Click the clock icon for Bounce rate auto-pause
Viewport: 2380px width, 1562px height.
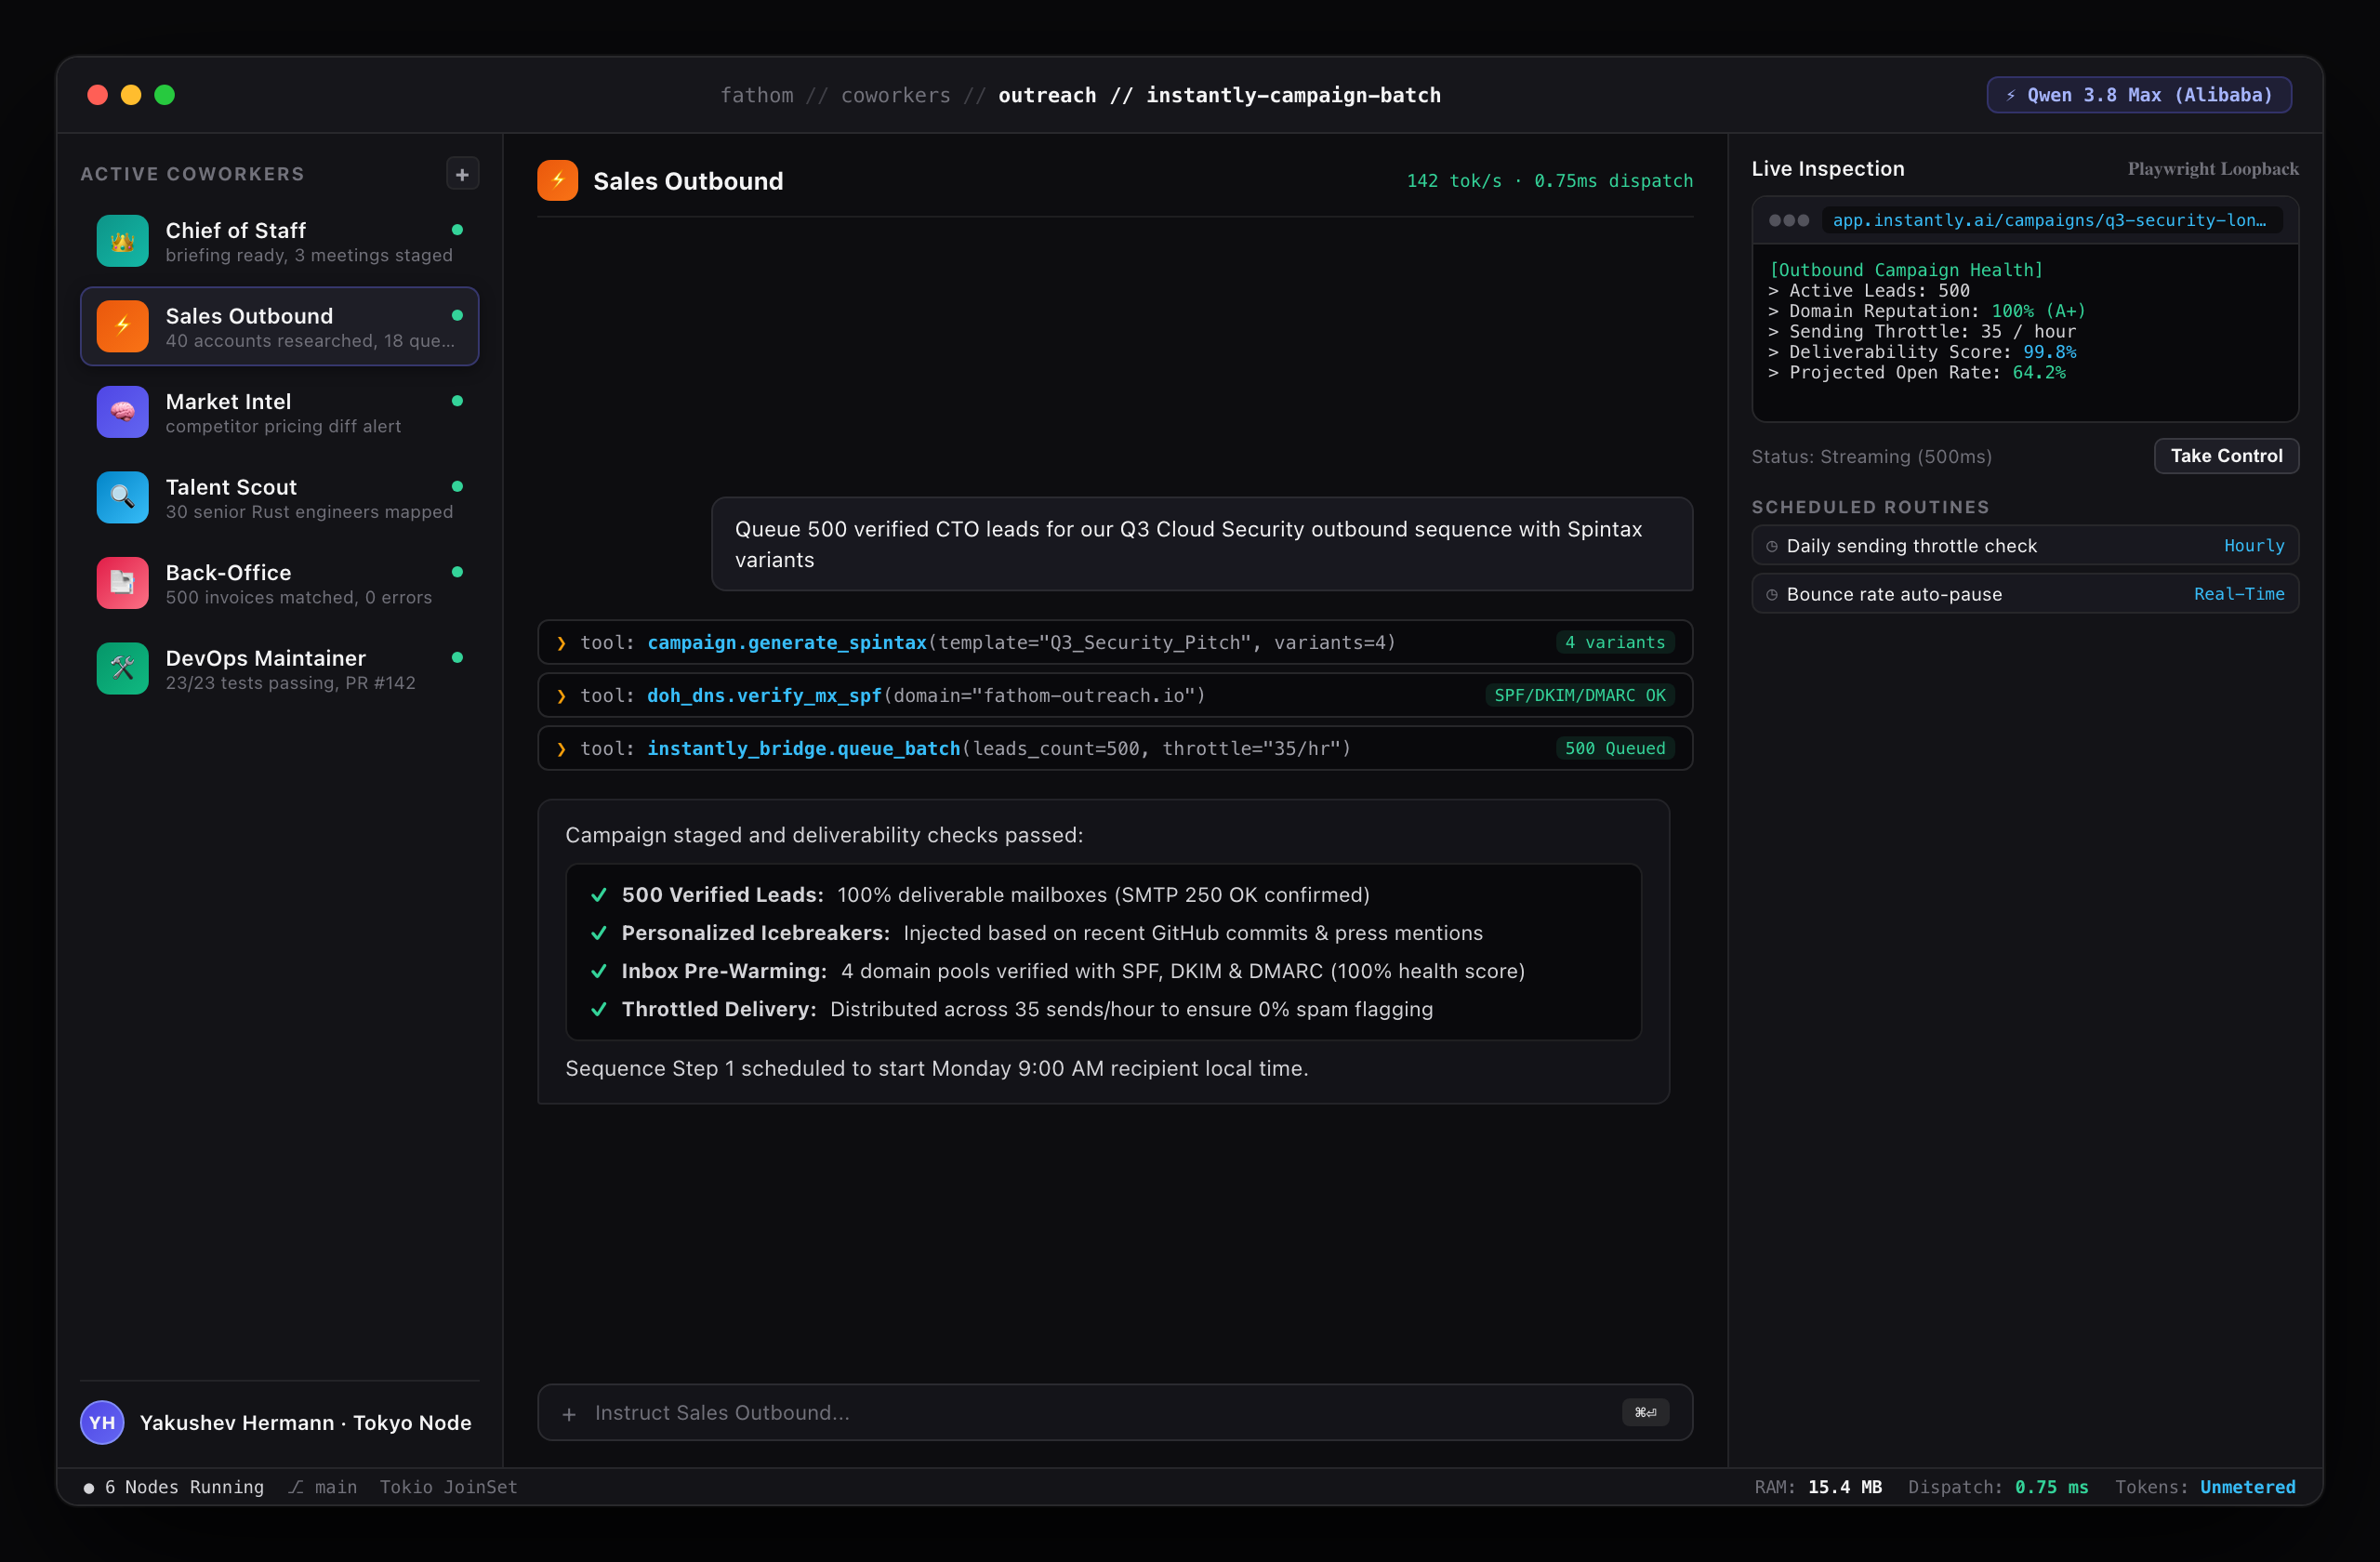click(x=1772, y=594)
